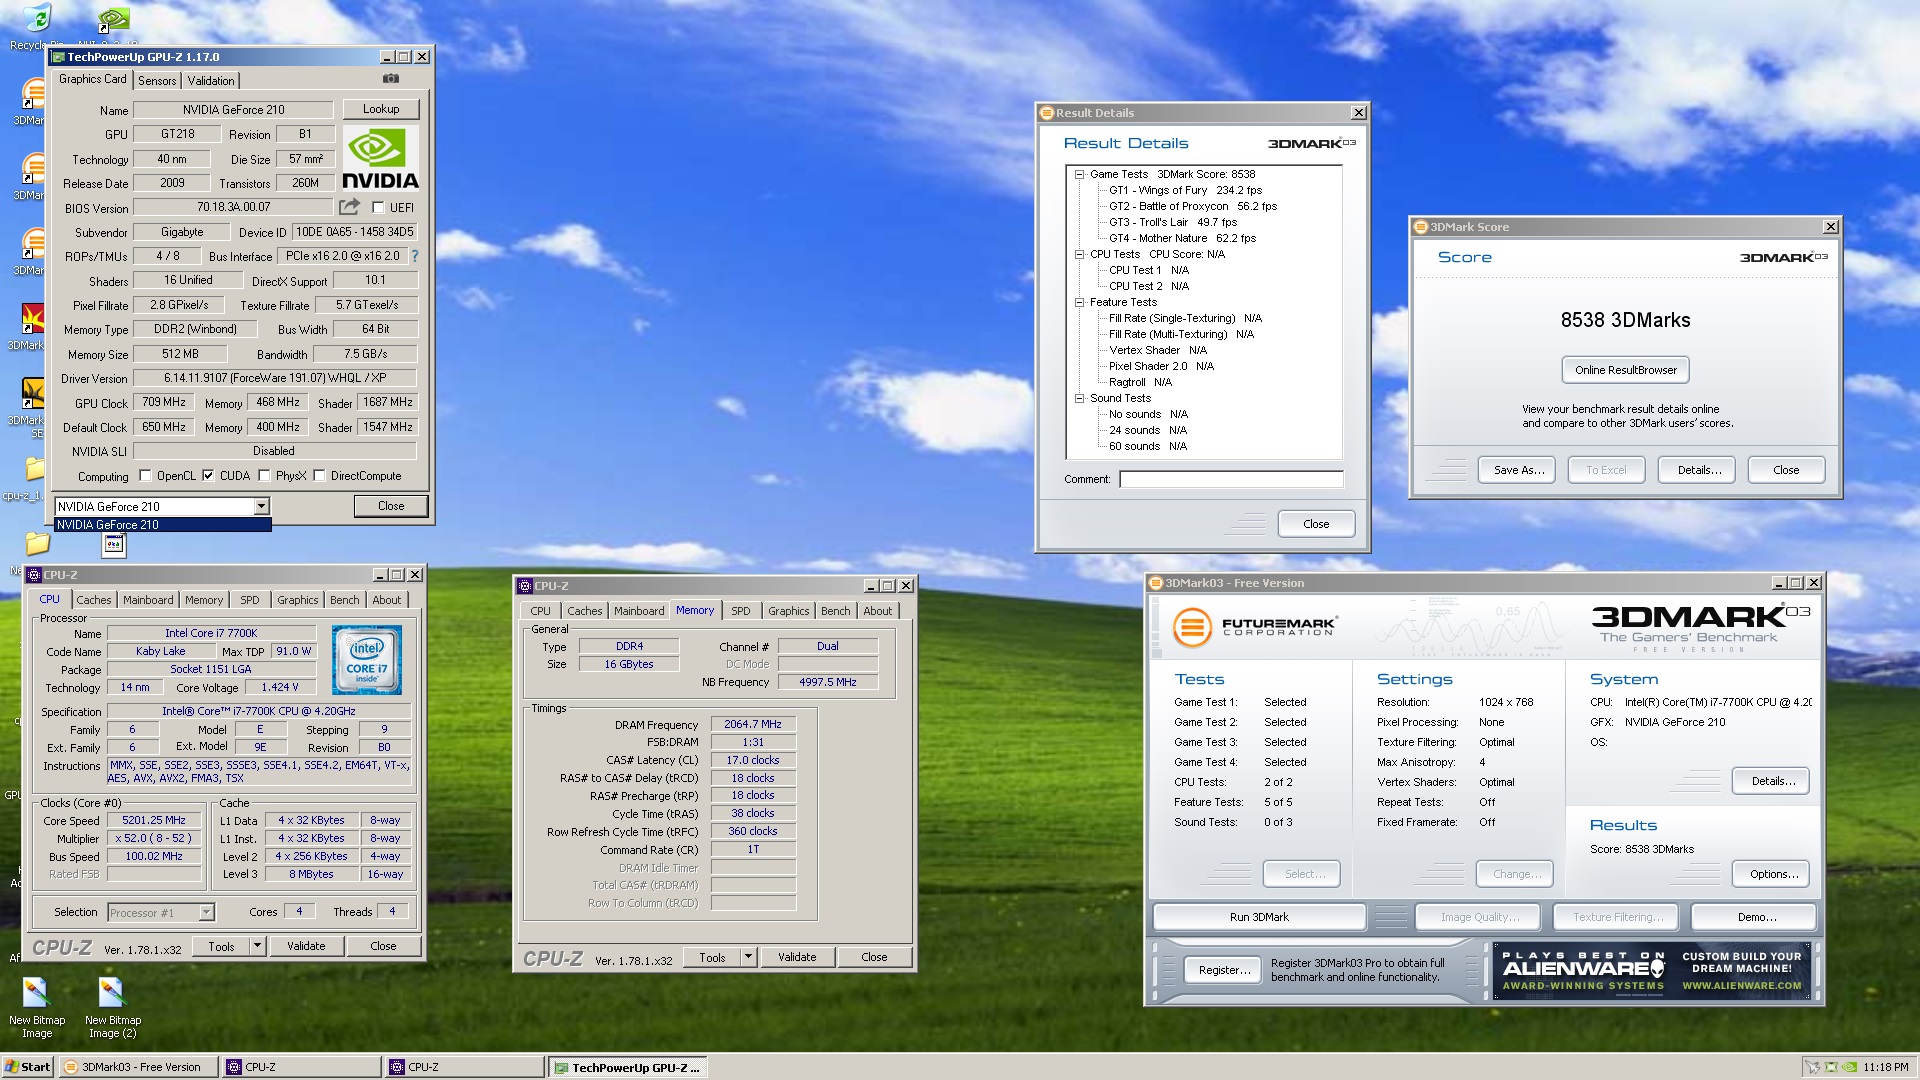Click the Futuremark orange logo in 3DMark03
This screenshot has height=1080, width=1920.
point(1192,628)
